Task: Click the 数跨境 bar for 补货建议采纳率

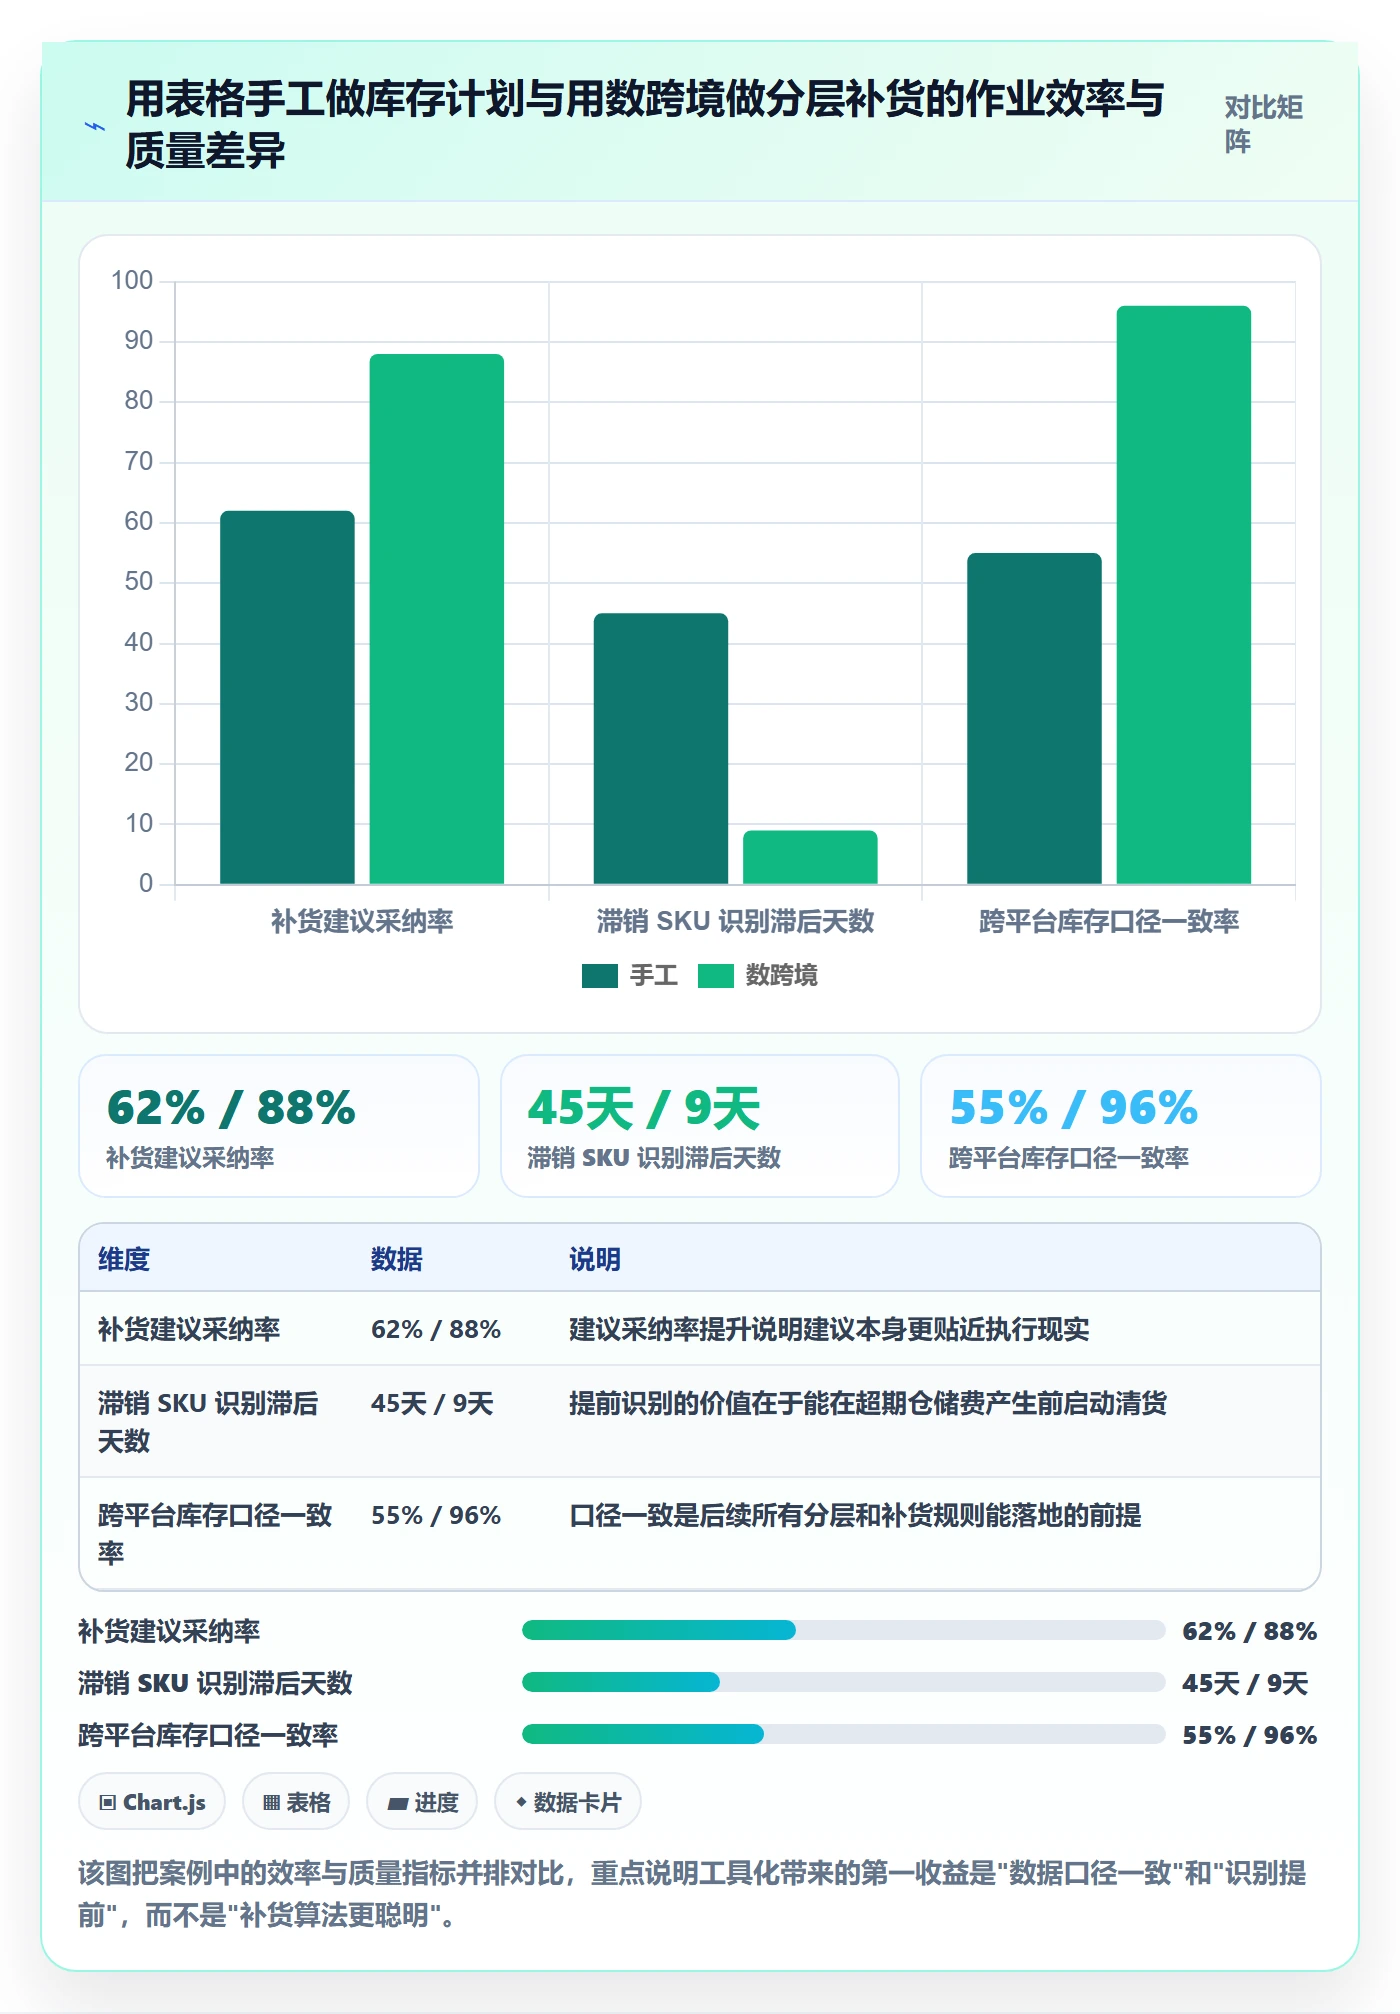Action: pyautogui.click(x=437, y=619)
